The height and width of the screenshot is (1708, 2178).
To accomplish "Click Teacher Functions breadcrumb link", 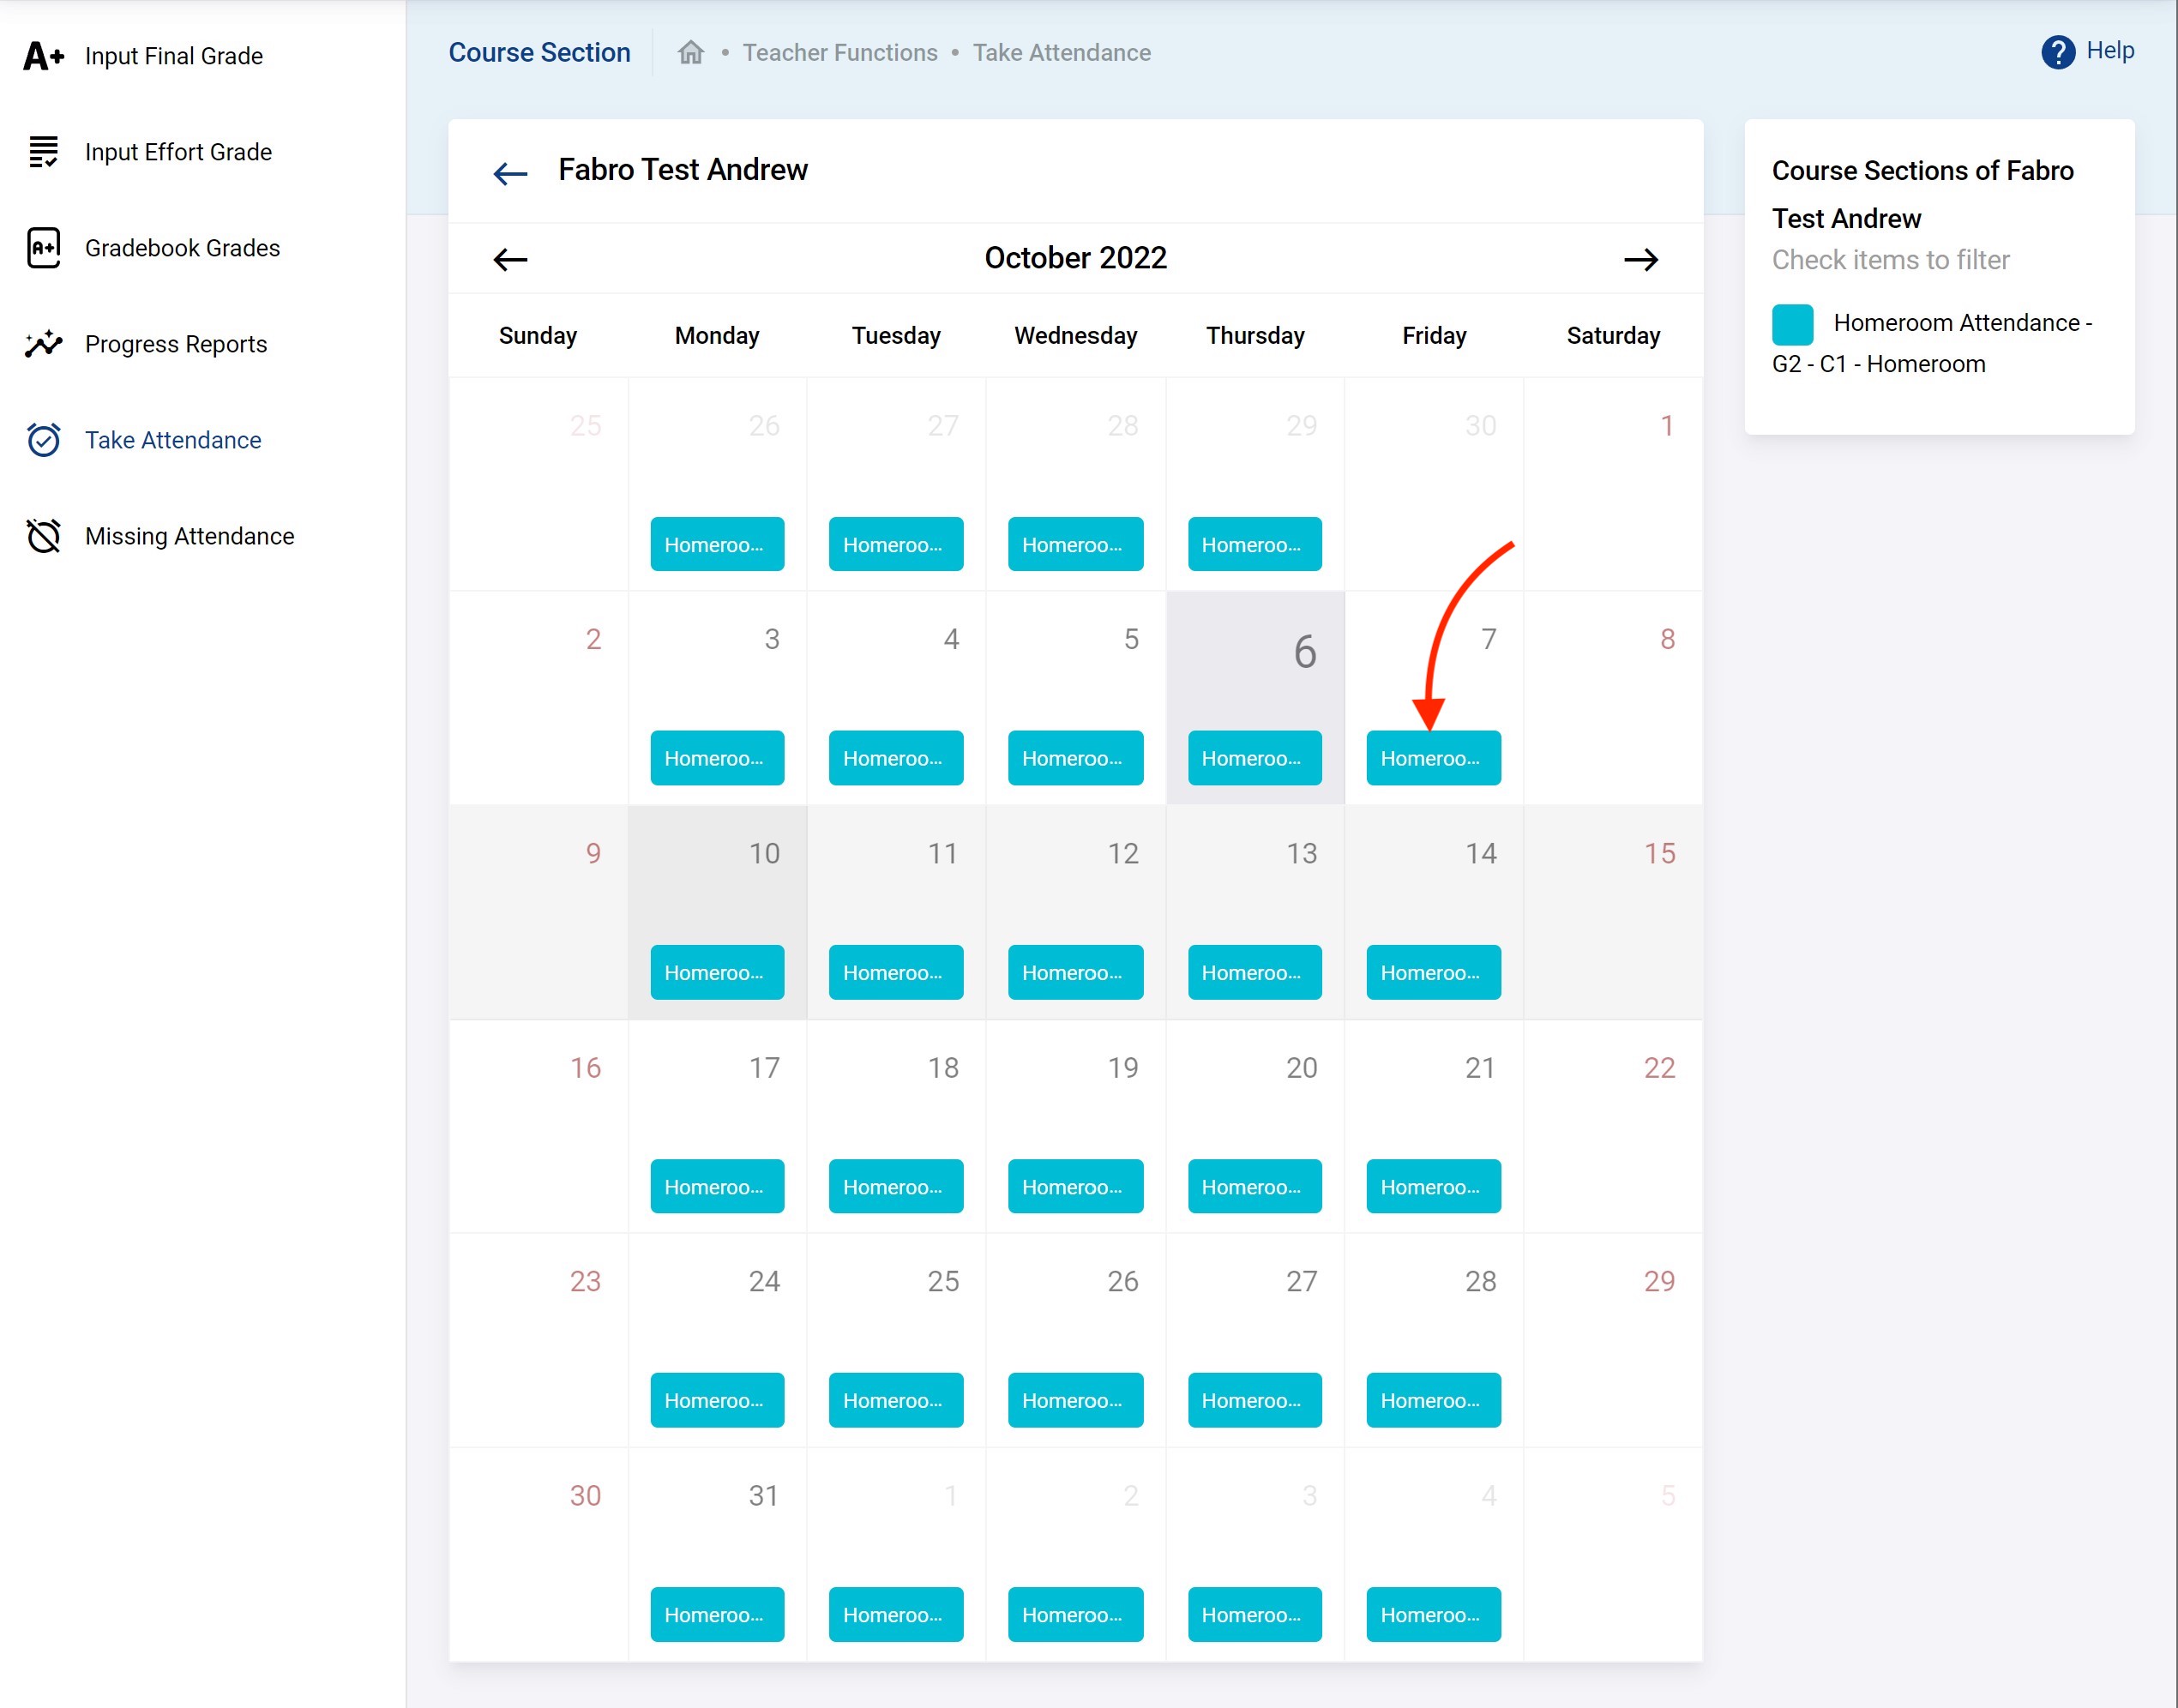I will click(839, 52).
